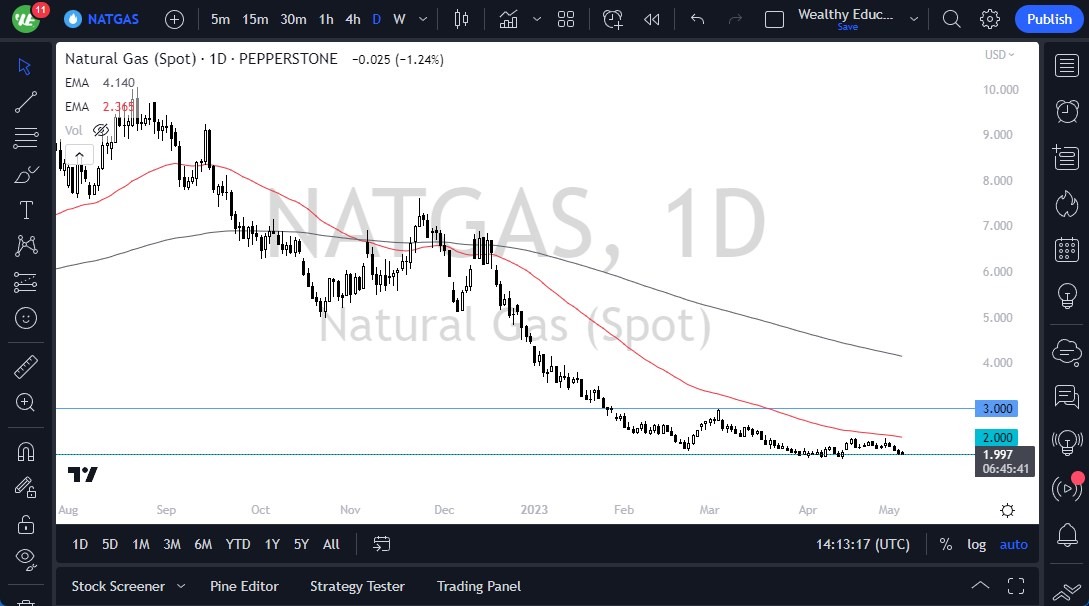Open the USD currency dropdown
Viewport: 1089px width, 606px height.
[x=999, y=55]
